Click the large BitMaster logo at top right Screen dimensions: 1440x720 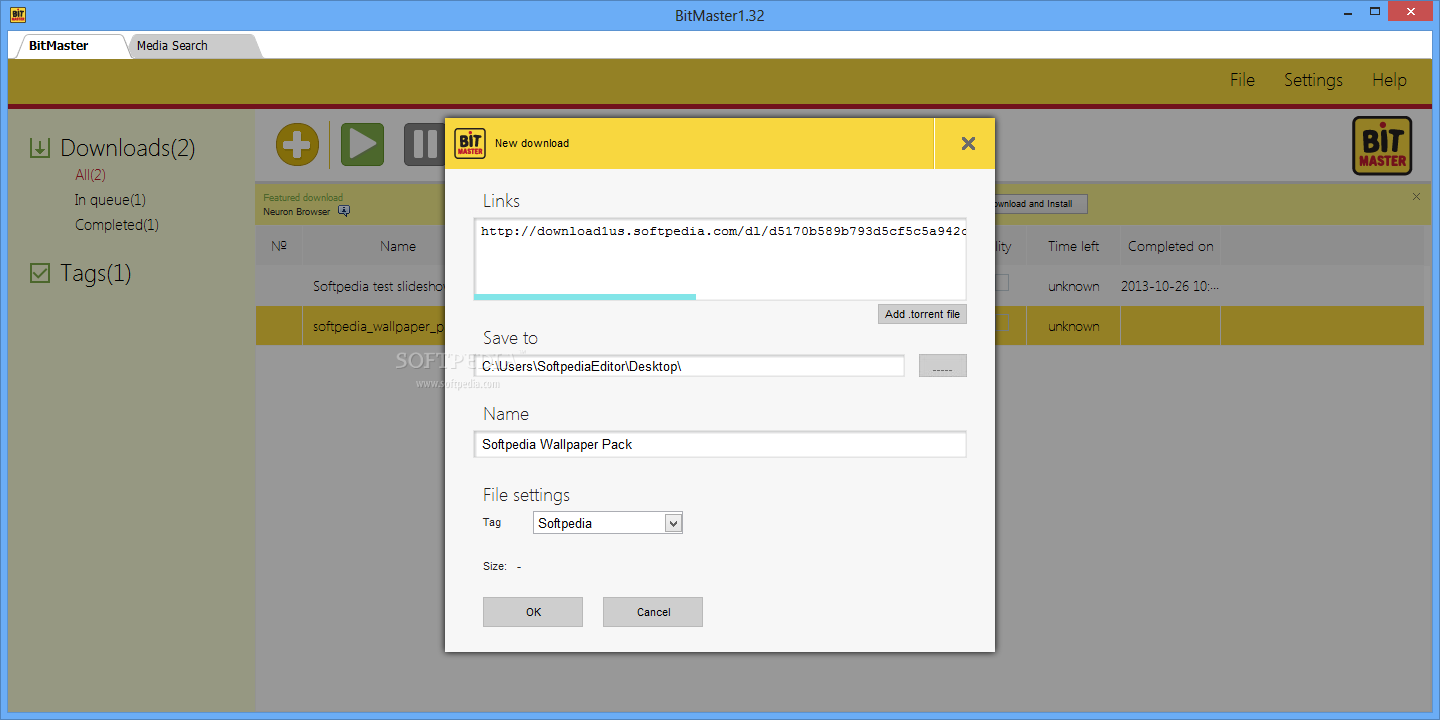coord(1382,146)
